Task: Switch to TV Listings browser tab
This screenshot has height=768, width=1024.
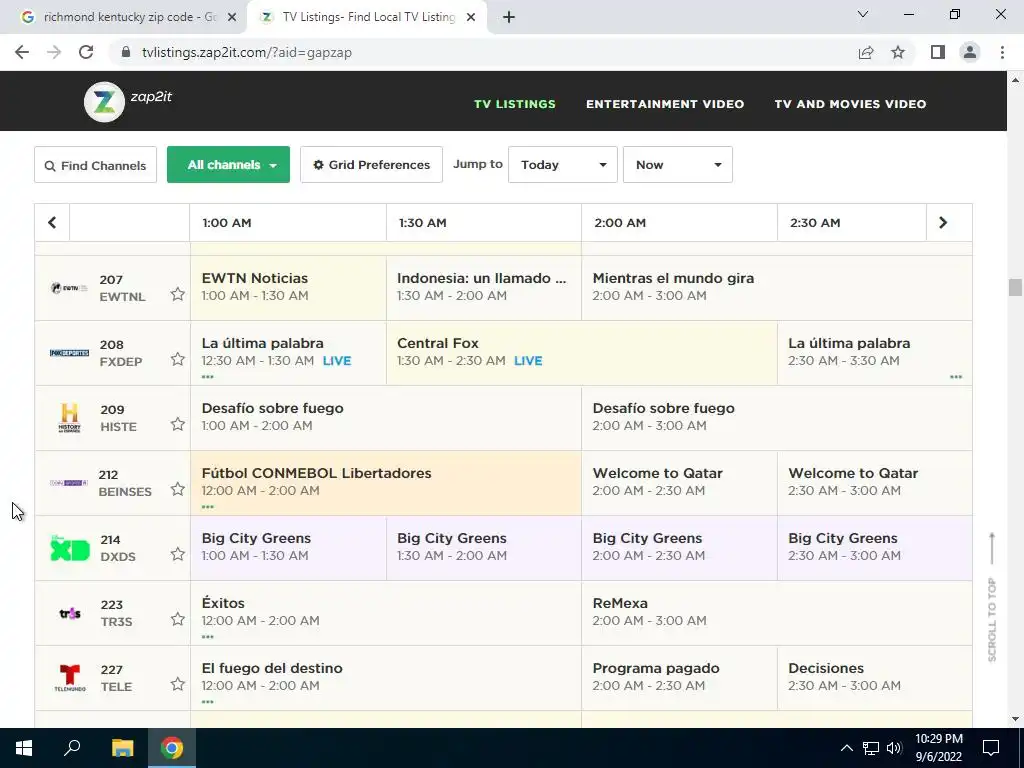Action: (366, 18)
